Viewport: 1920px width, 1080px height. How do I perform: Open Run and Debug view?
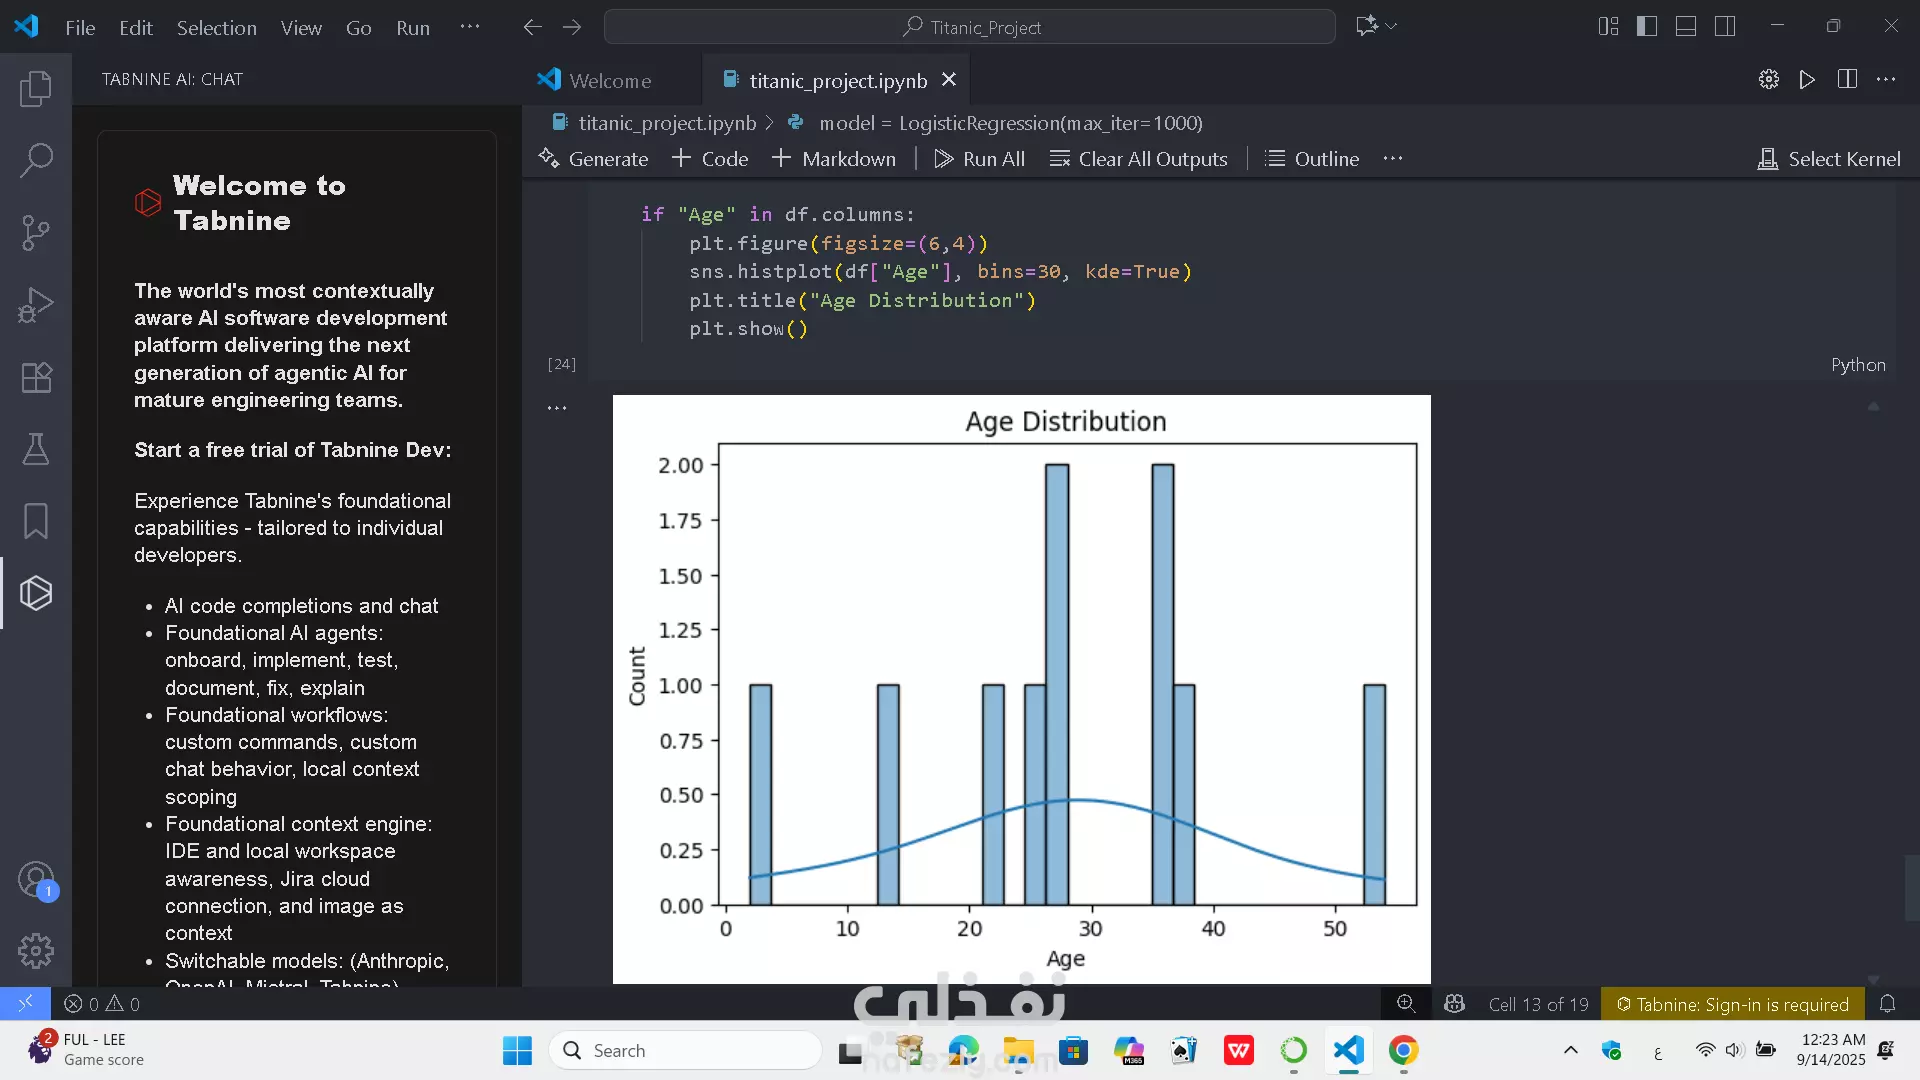(36, 305)
